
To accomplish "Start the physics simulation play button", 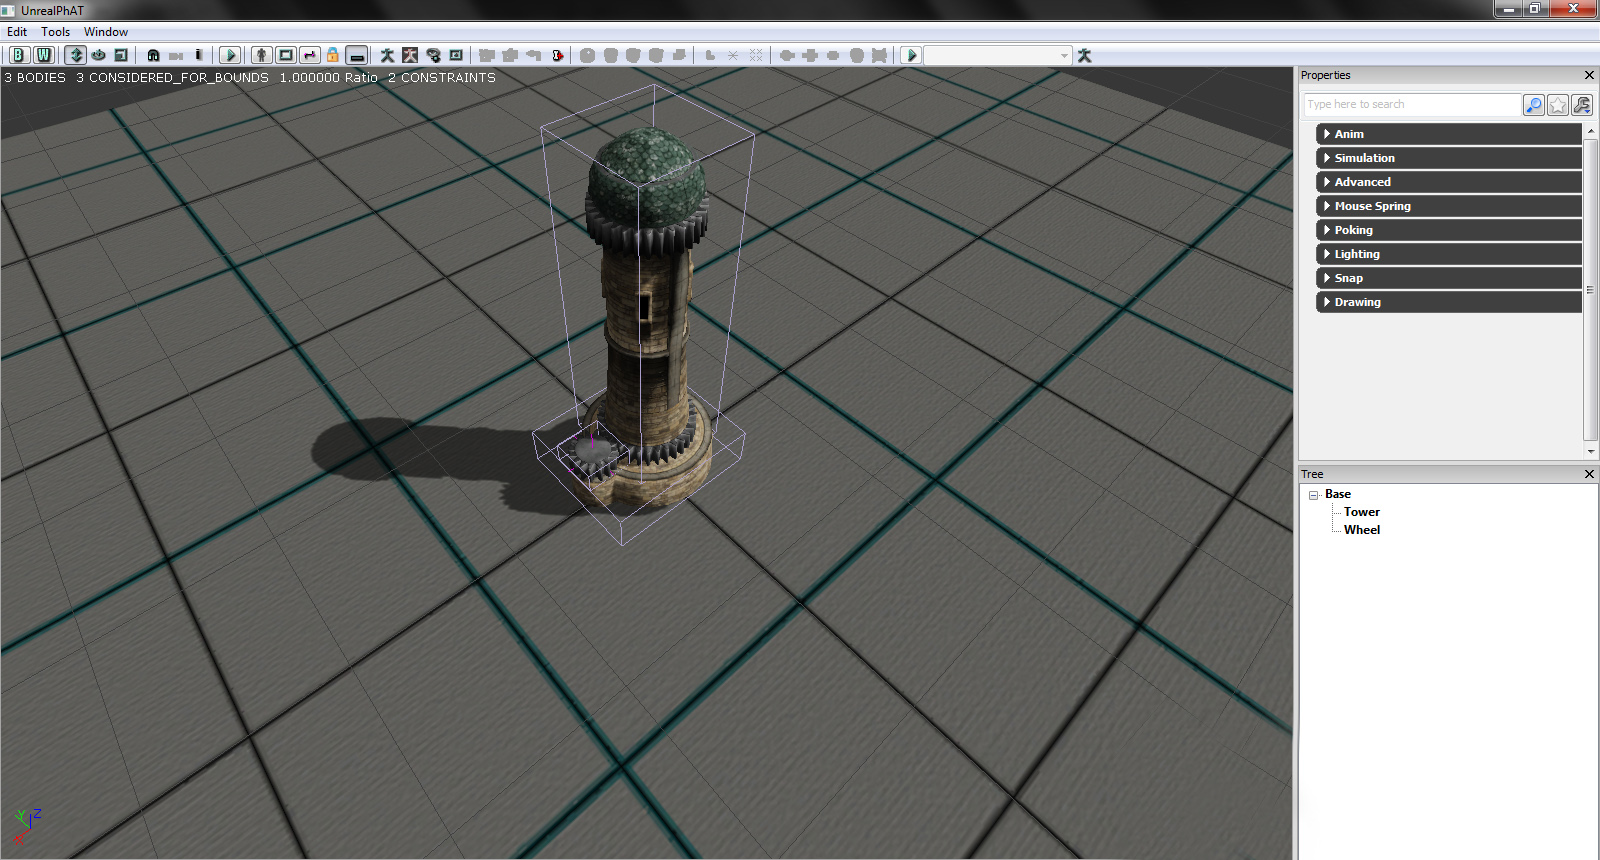I will pyautogui.click(x=229, y=55).
